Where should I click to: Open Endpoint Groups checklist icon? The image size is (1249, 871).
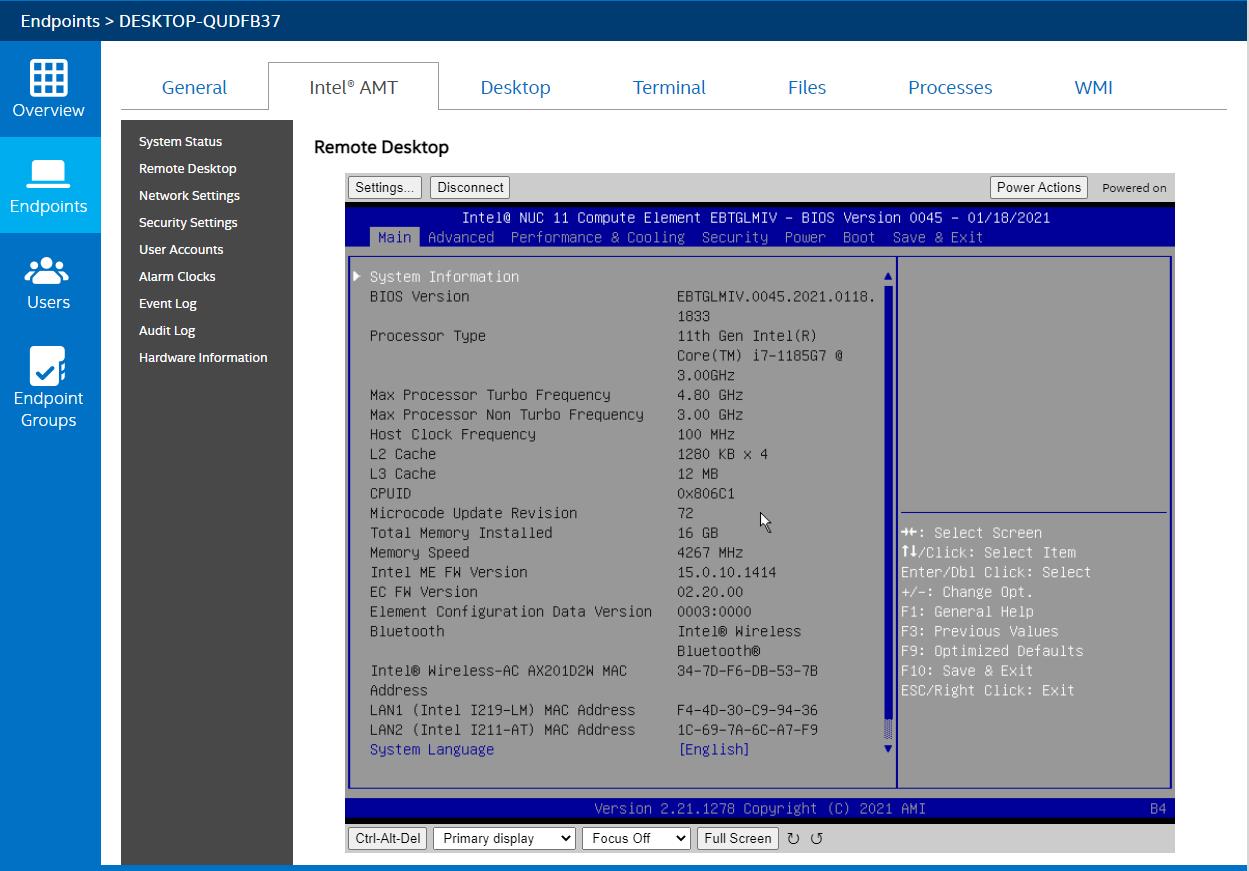48,366
